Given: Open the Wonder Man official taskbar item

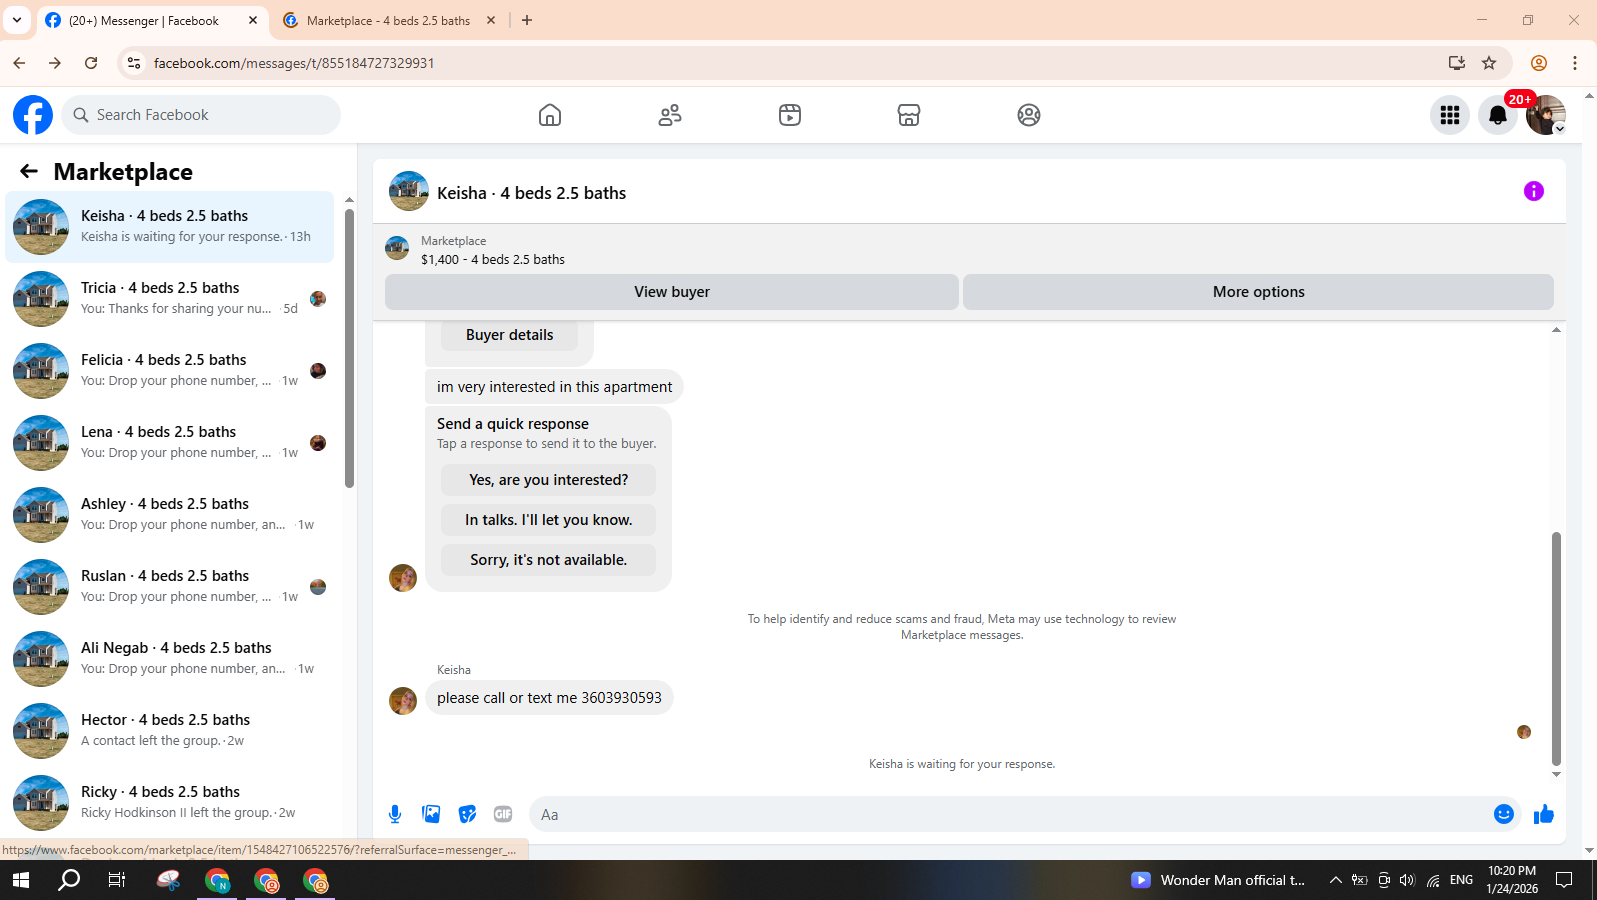Looking at the screenshot, I should (x=1218, y=880).
